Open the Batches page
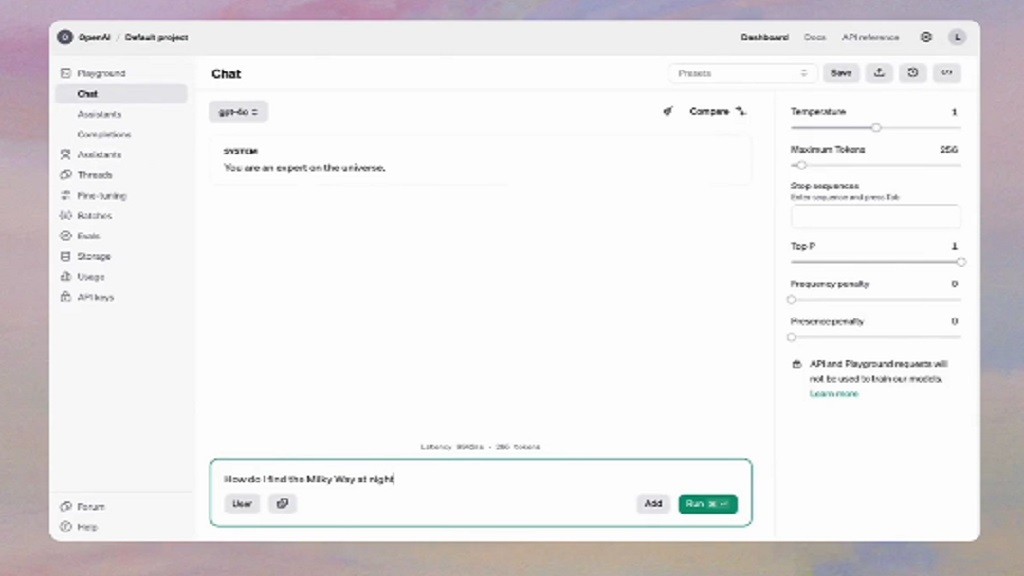This screenshot has width=1024, height=576. [x=94, y=215]
